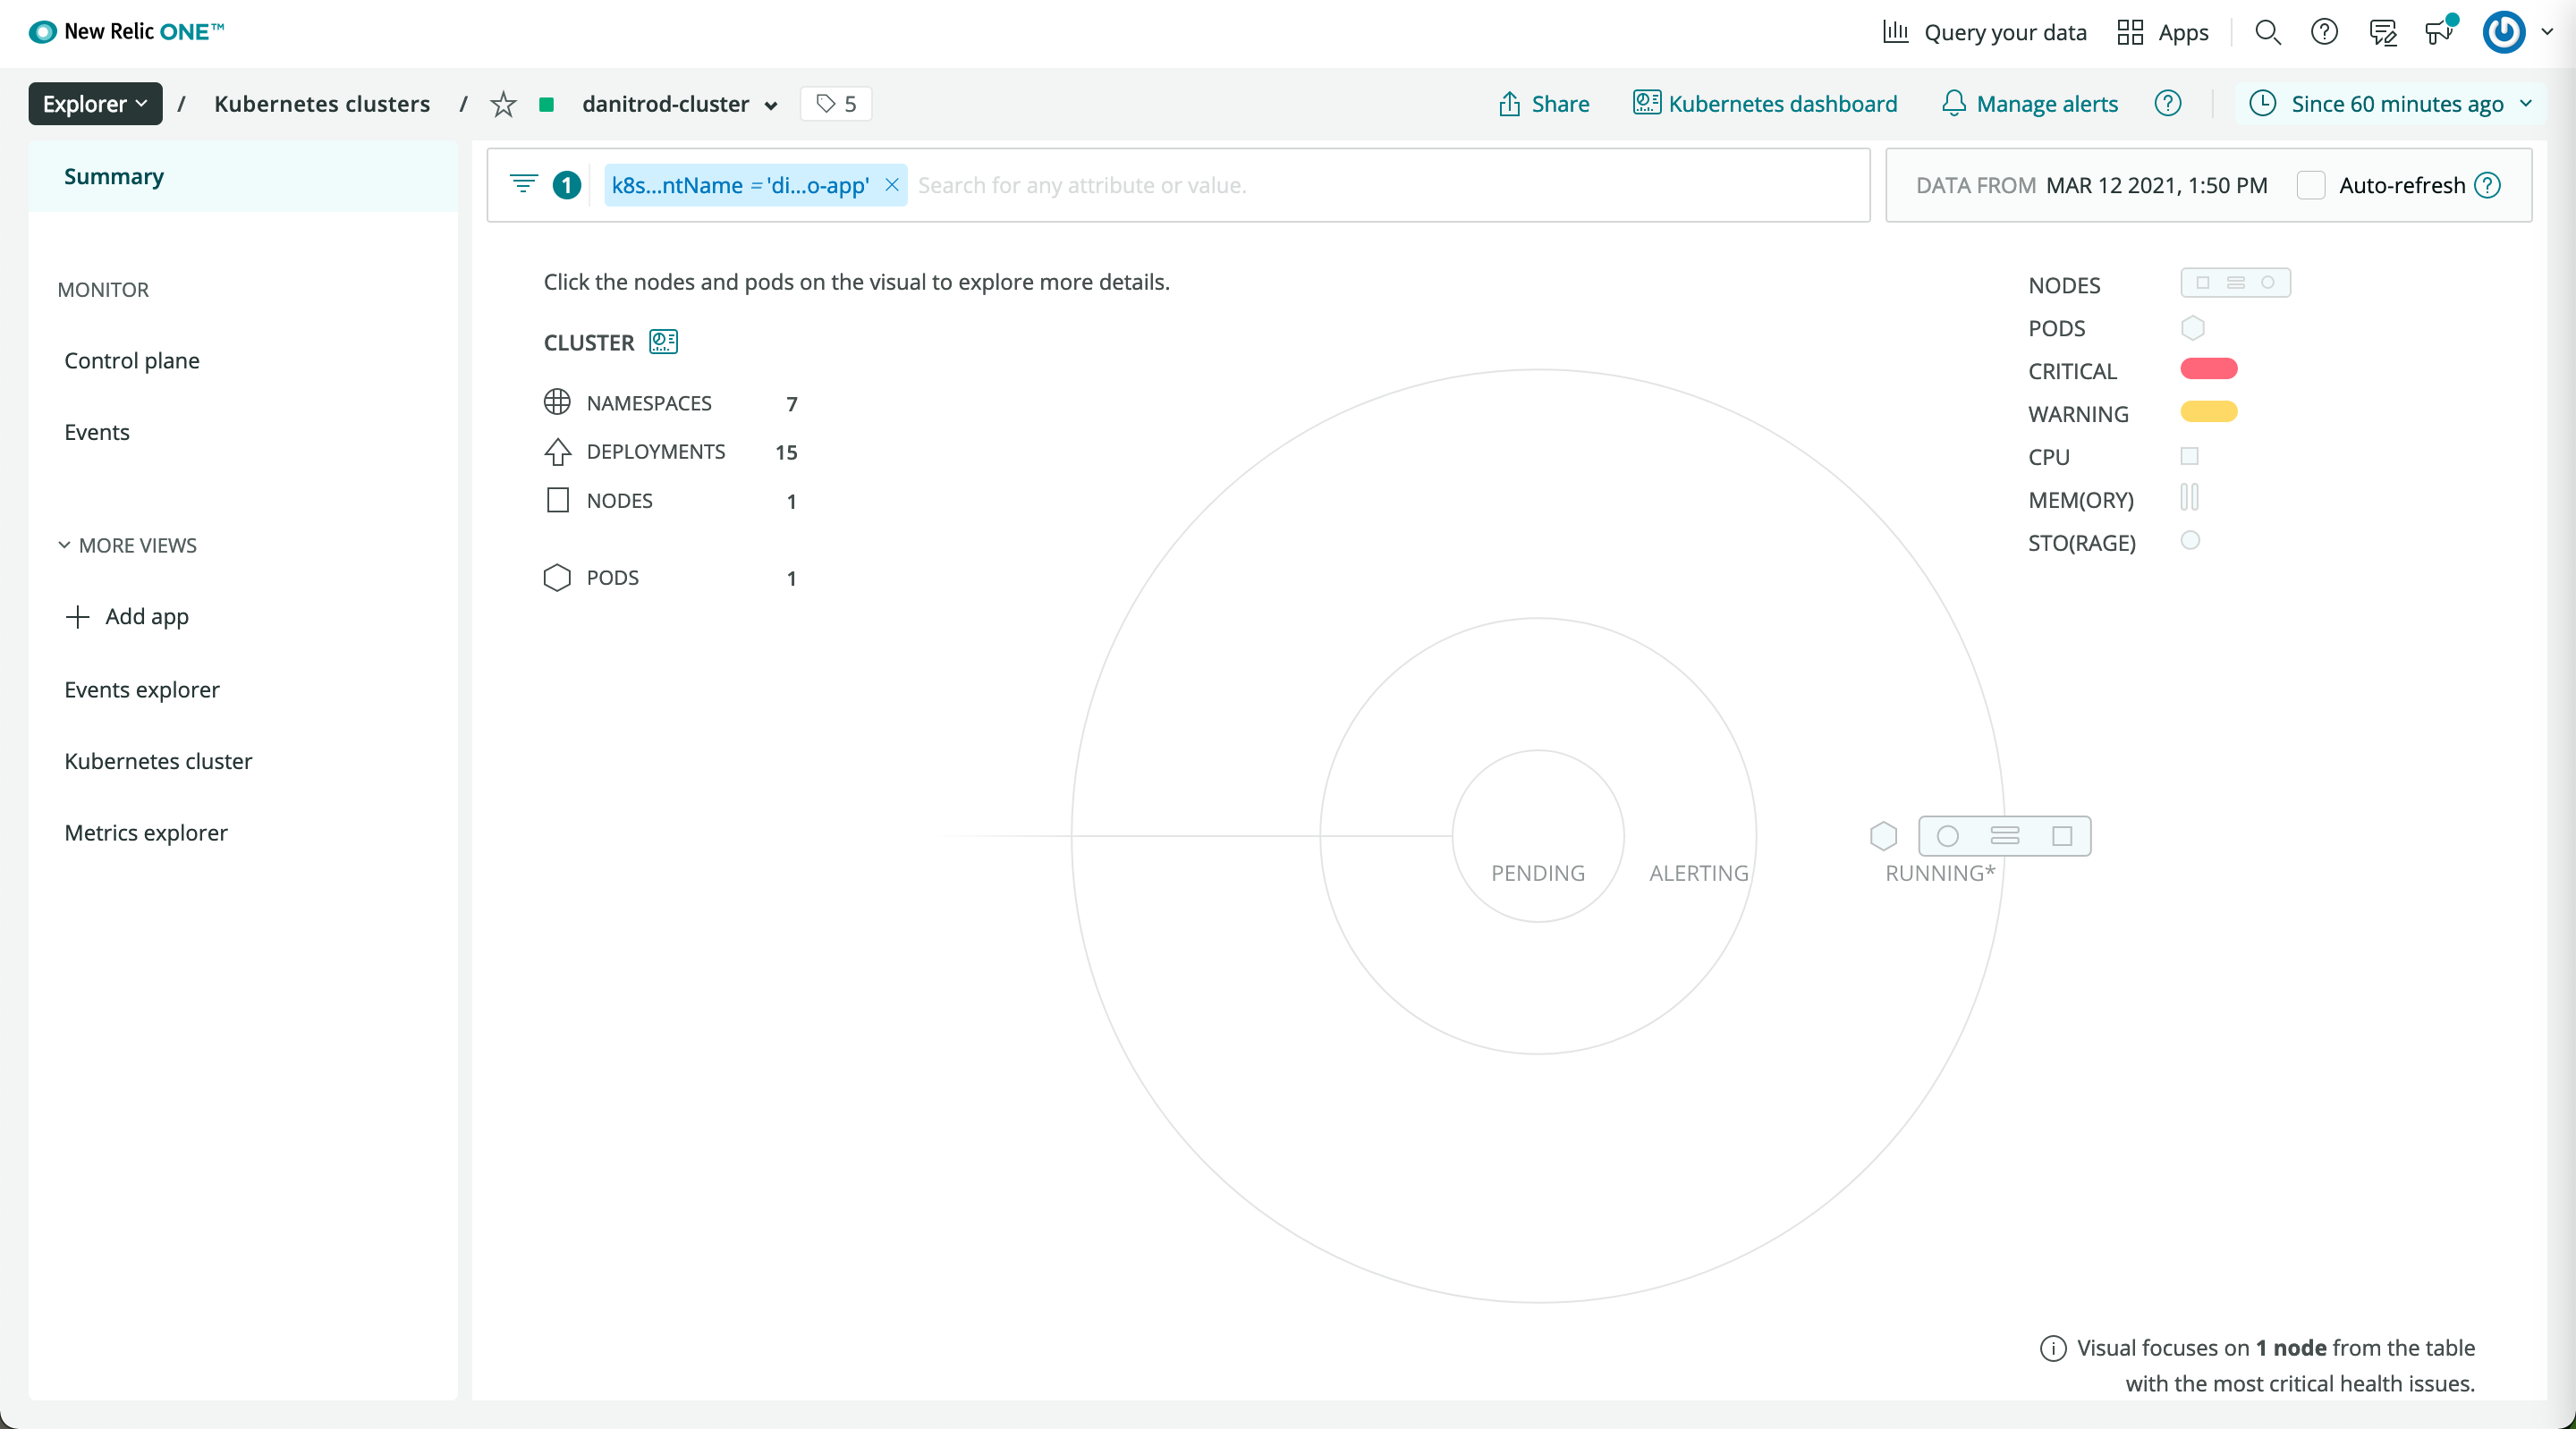Open Kubernetes dashboard link
The image size is (2576, 1429).
[1764, 104]
